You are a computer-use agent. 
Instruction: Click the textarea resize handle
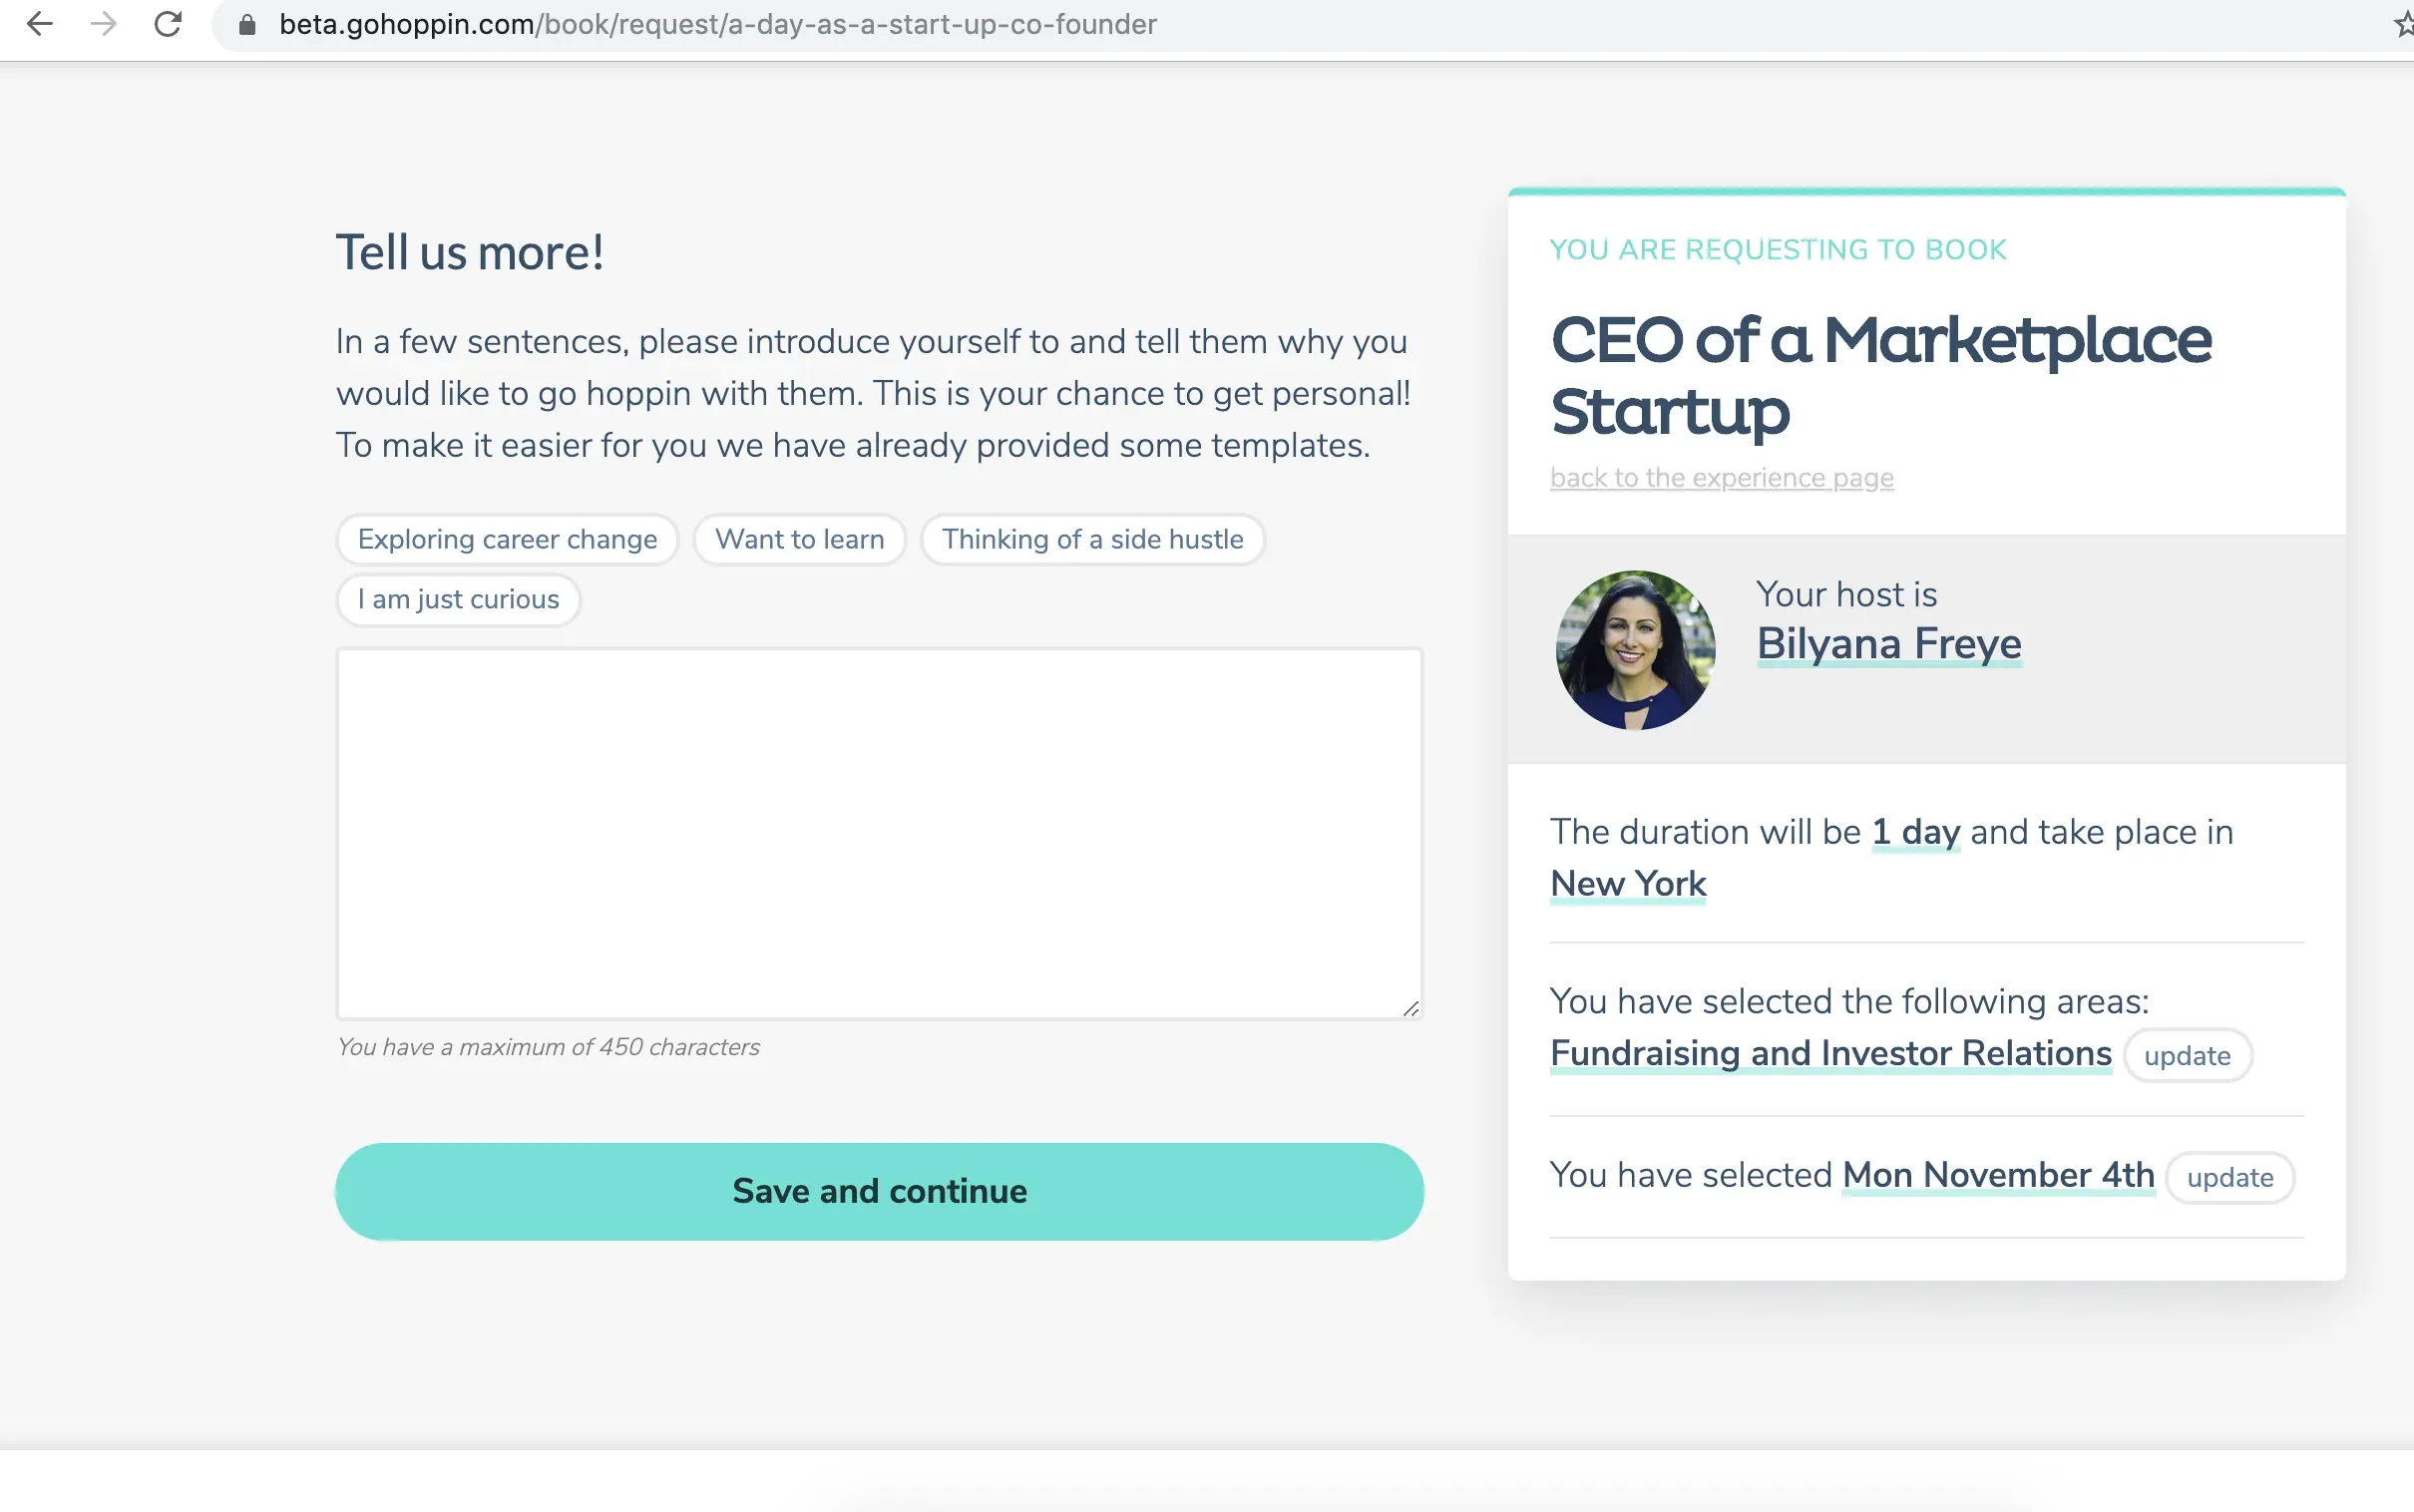(x=1410, y=1008)
